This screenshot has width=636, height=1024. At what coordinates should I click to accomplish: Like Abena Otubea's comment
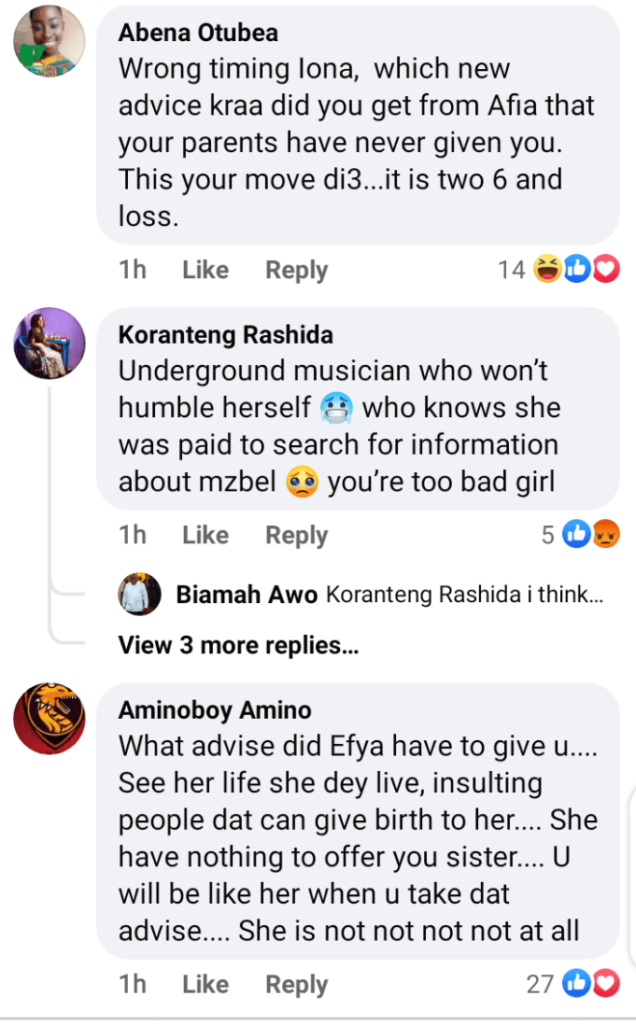pyautogui.click(x=206, y=270)
